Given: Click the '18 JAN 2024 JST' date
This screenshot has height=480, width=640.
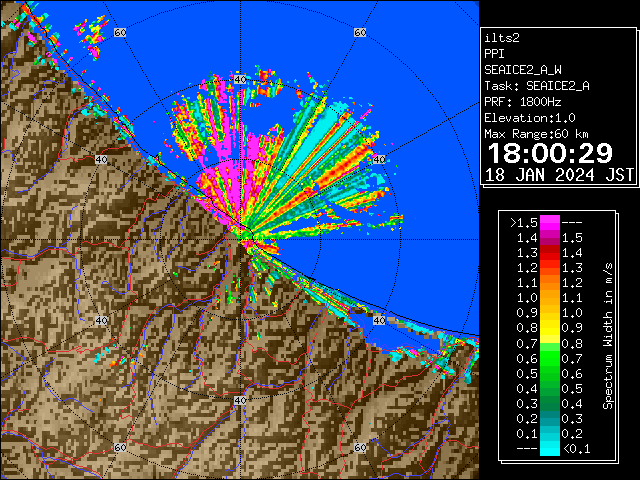Looking at the screenshot, I should 559,175.
